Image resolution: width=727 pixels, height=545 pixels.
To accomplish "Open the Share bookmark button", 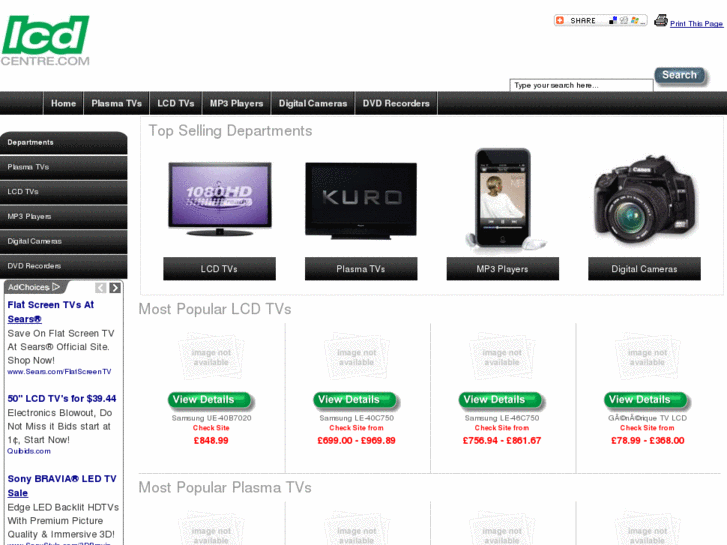I will click(600, 20).
